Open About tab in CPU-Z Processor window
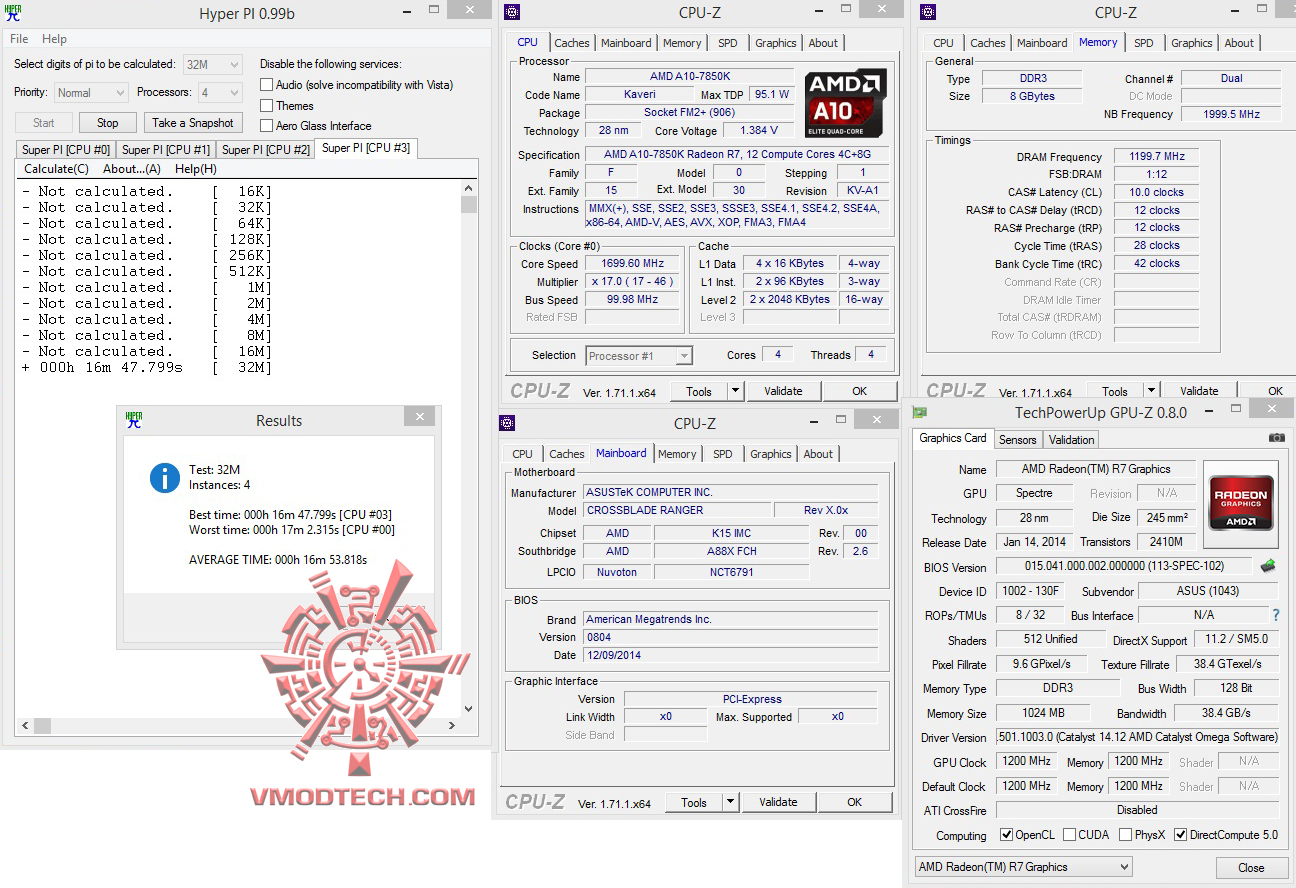The height and width of the screenshot is (888, 1296). (824, 43)
